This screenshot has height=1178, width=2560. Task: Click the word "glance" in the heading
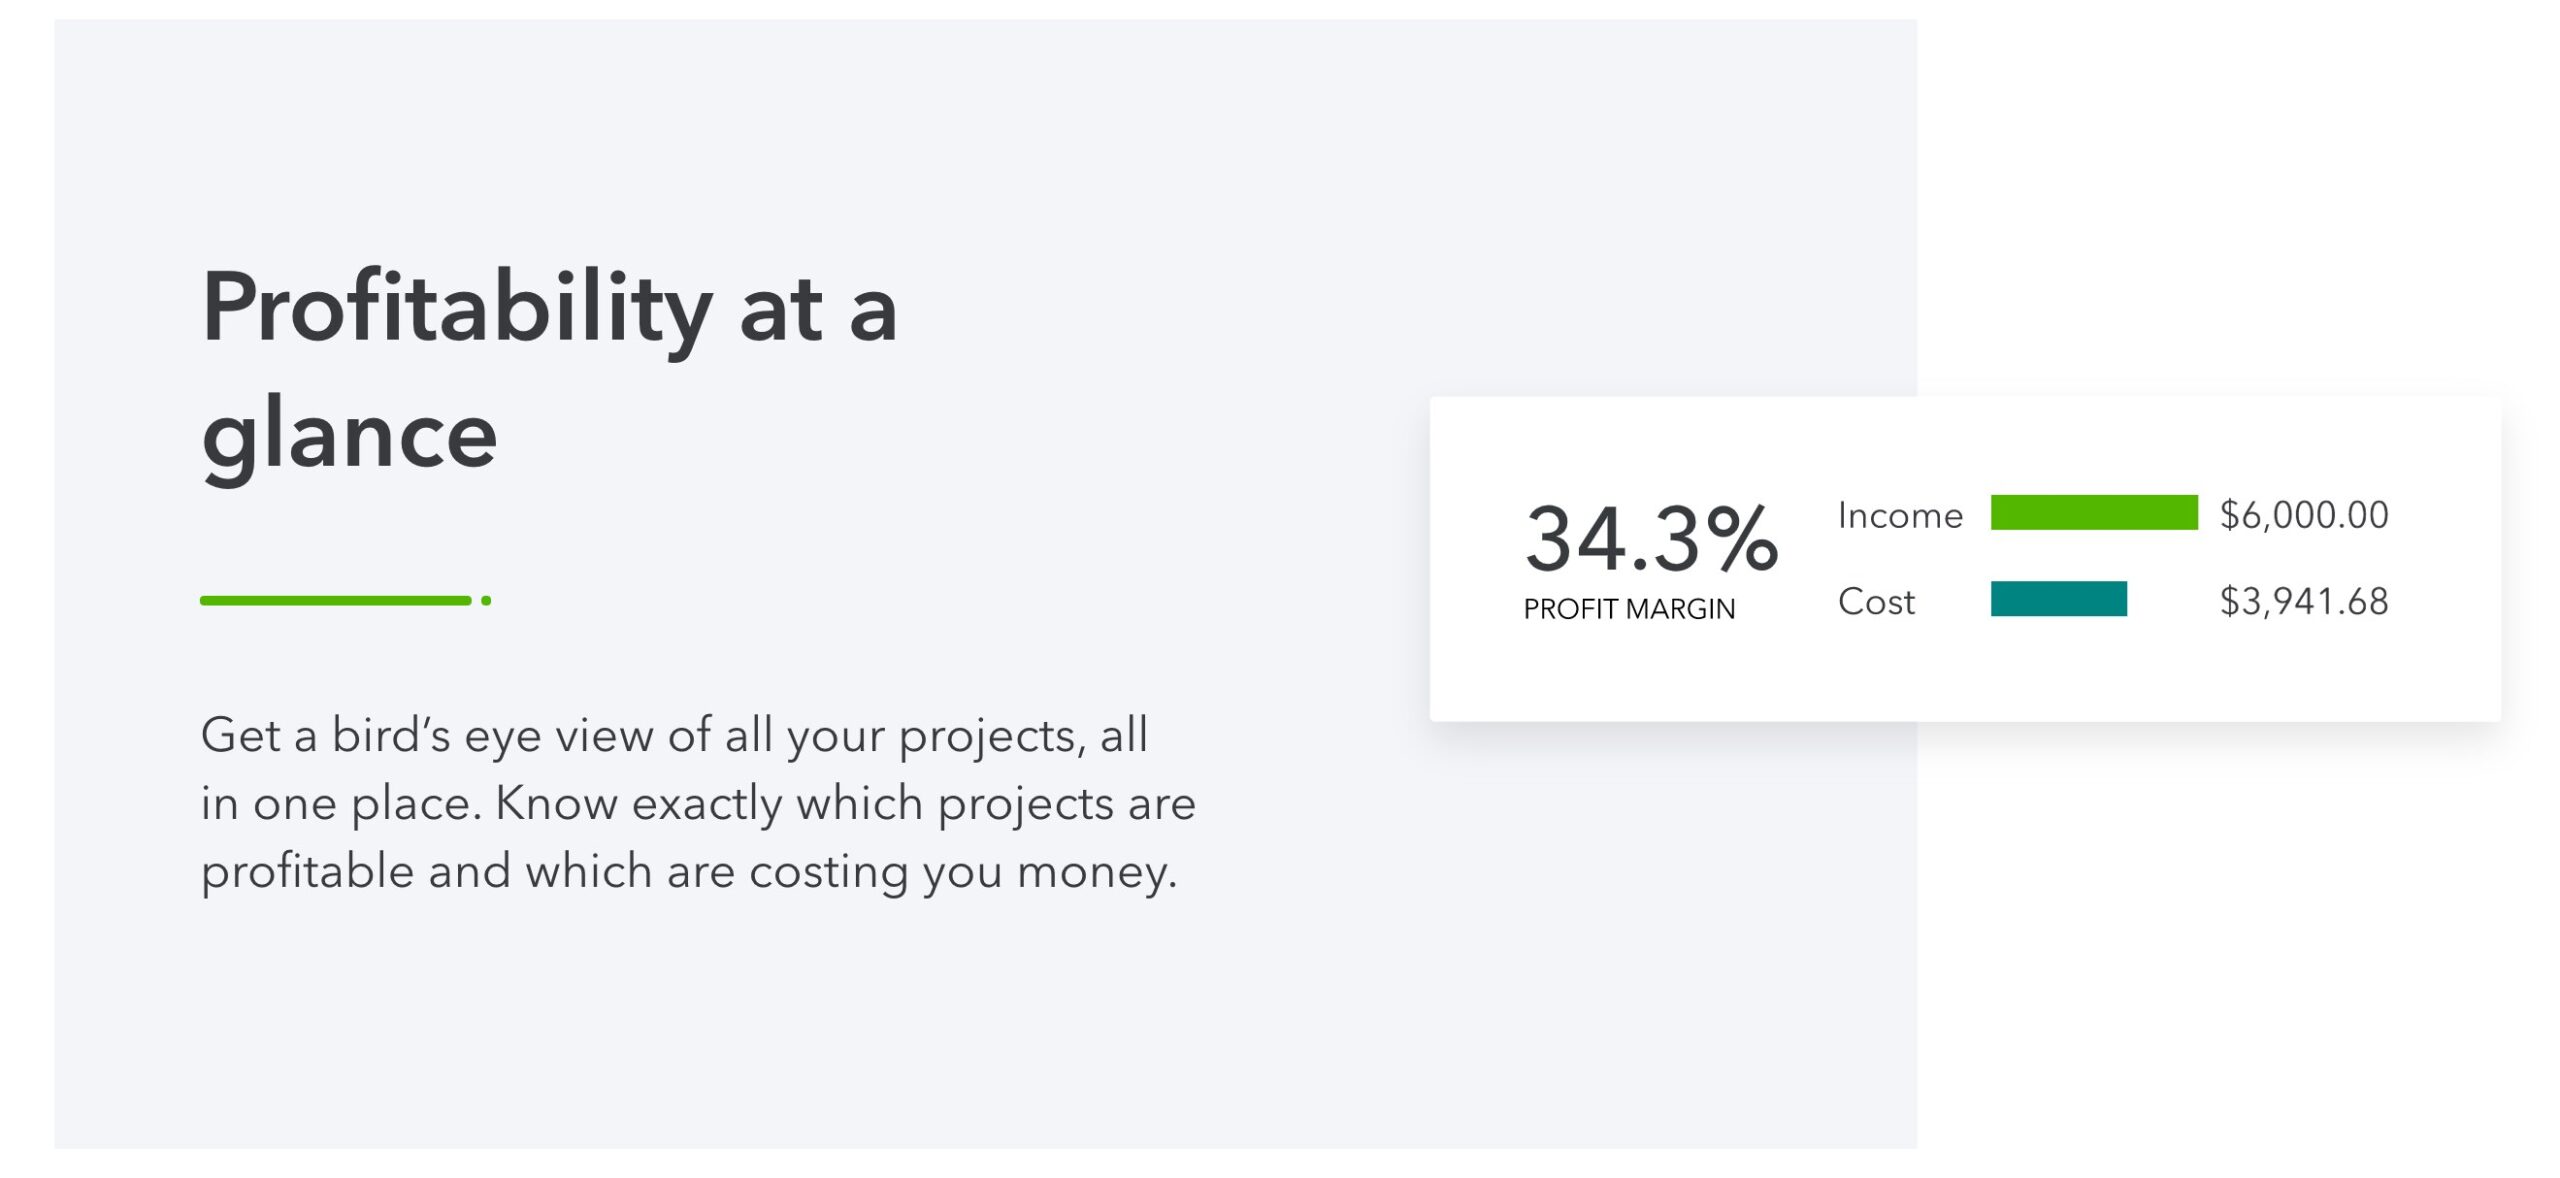click(349, 436)
